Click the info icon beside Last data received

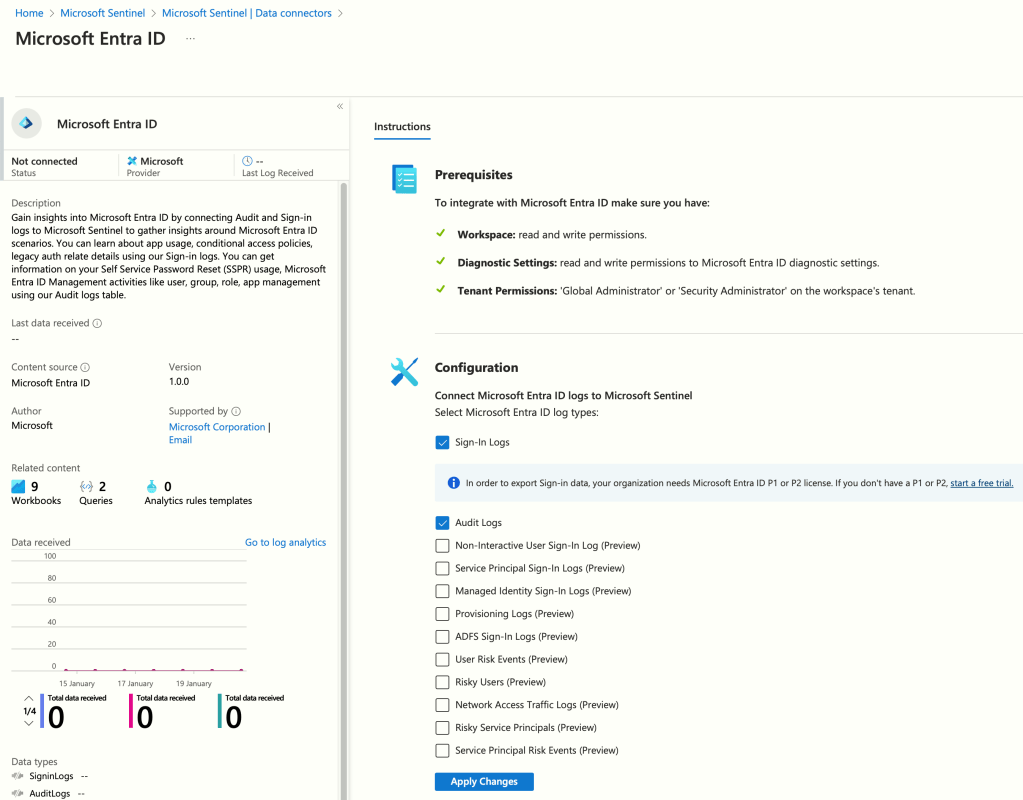pos(98,323)
